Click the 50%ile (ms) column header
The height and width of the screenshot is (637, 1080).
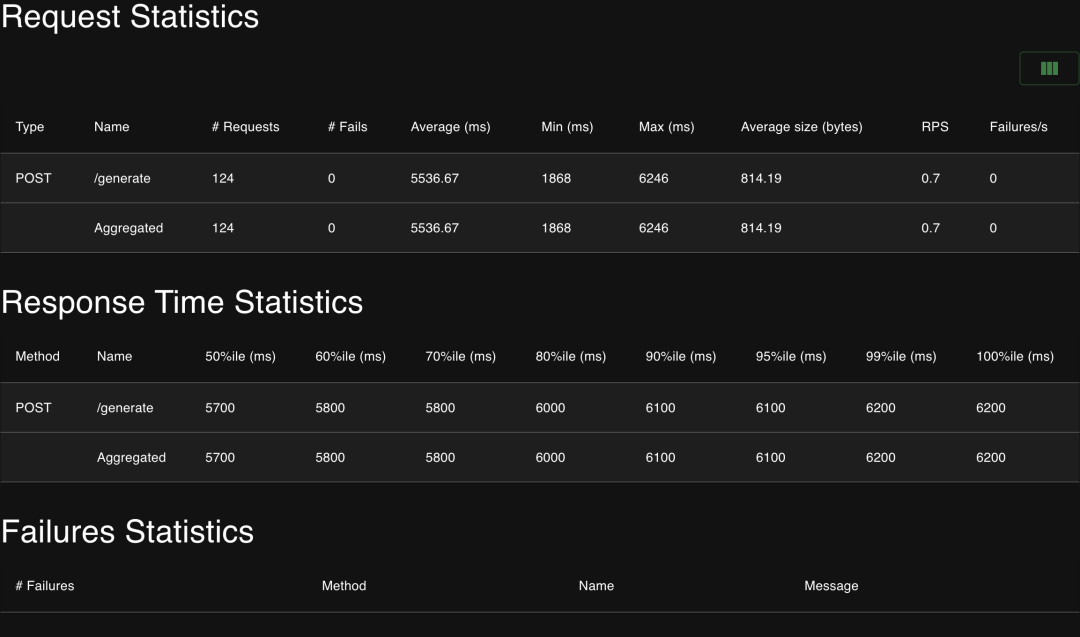coord(240,356)
